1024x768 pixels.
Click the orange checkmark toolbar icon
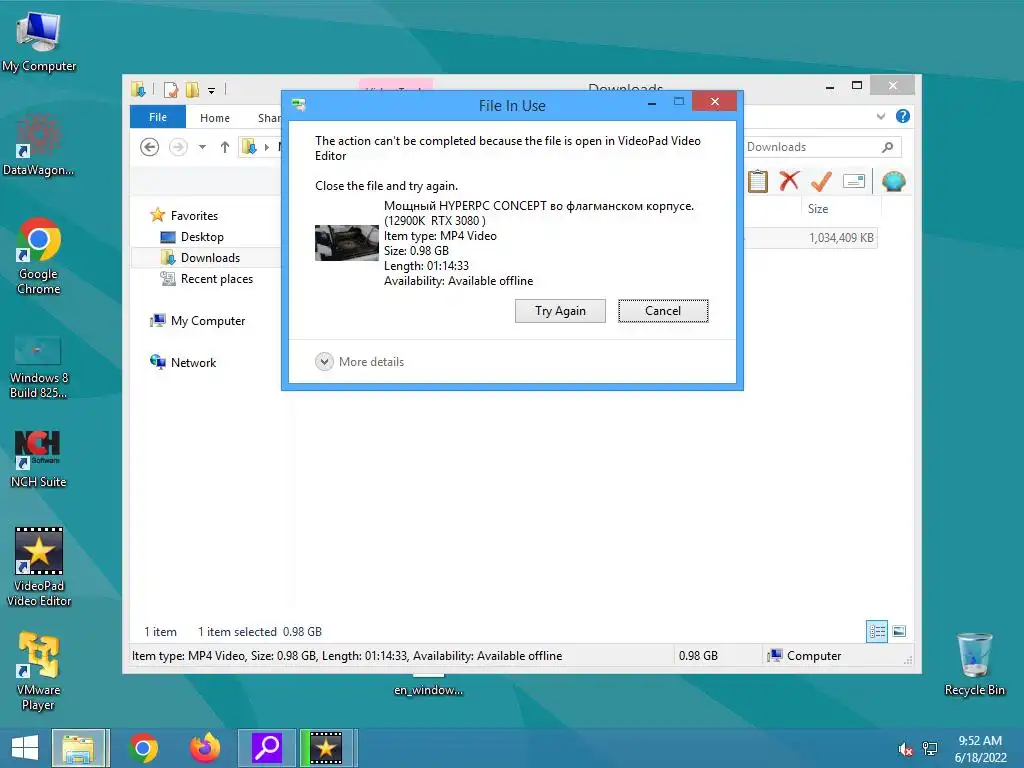tap(821, 181)
